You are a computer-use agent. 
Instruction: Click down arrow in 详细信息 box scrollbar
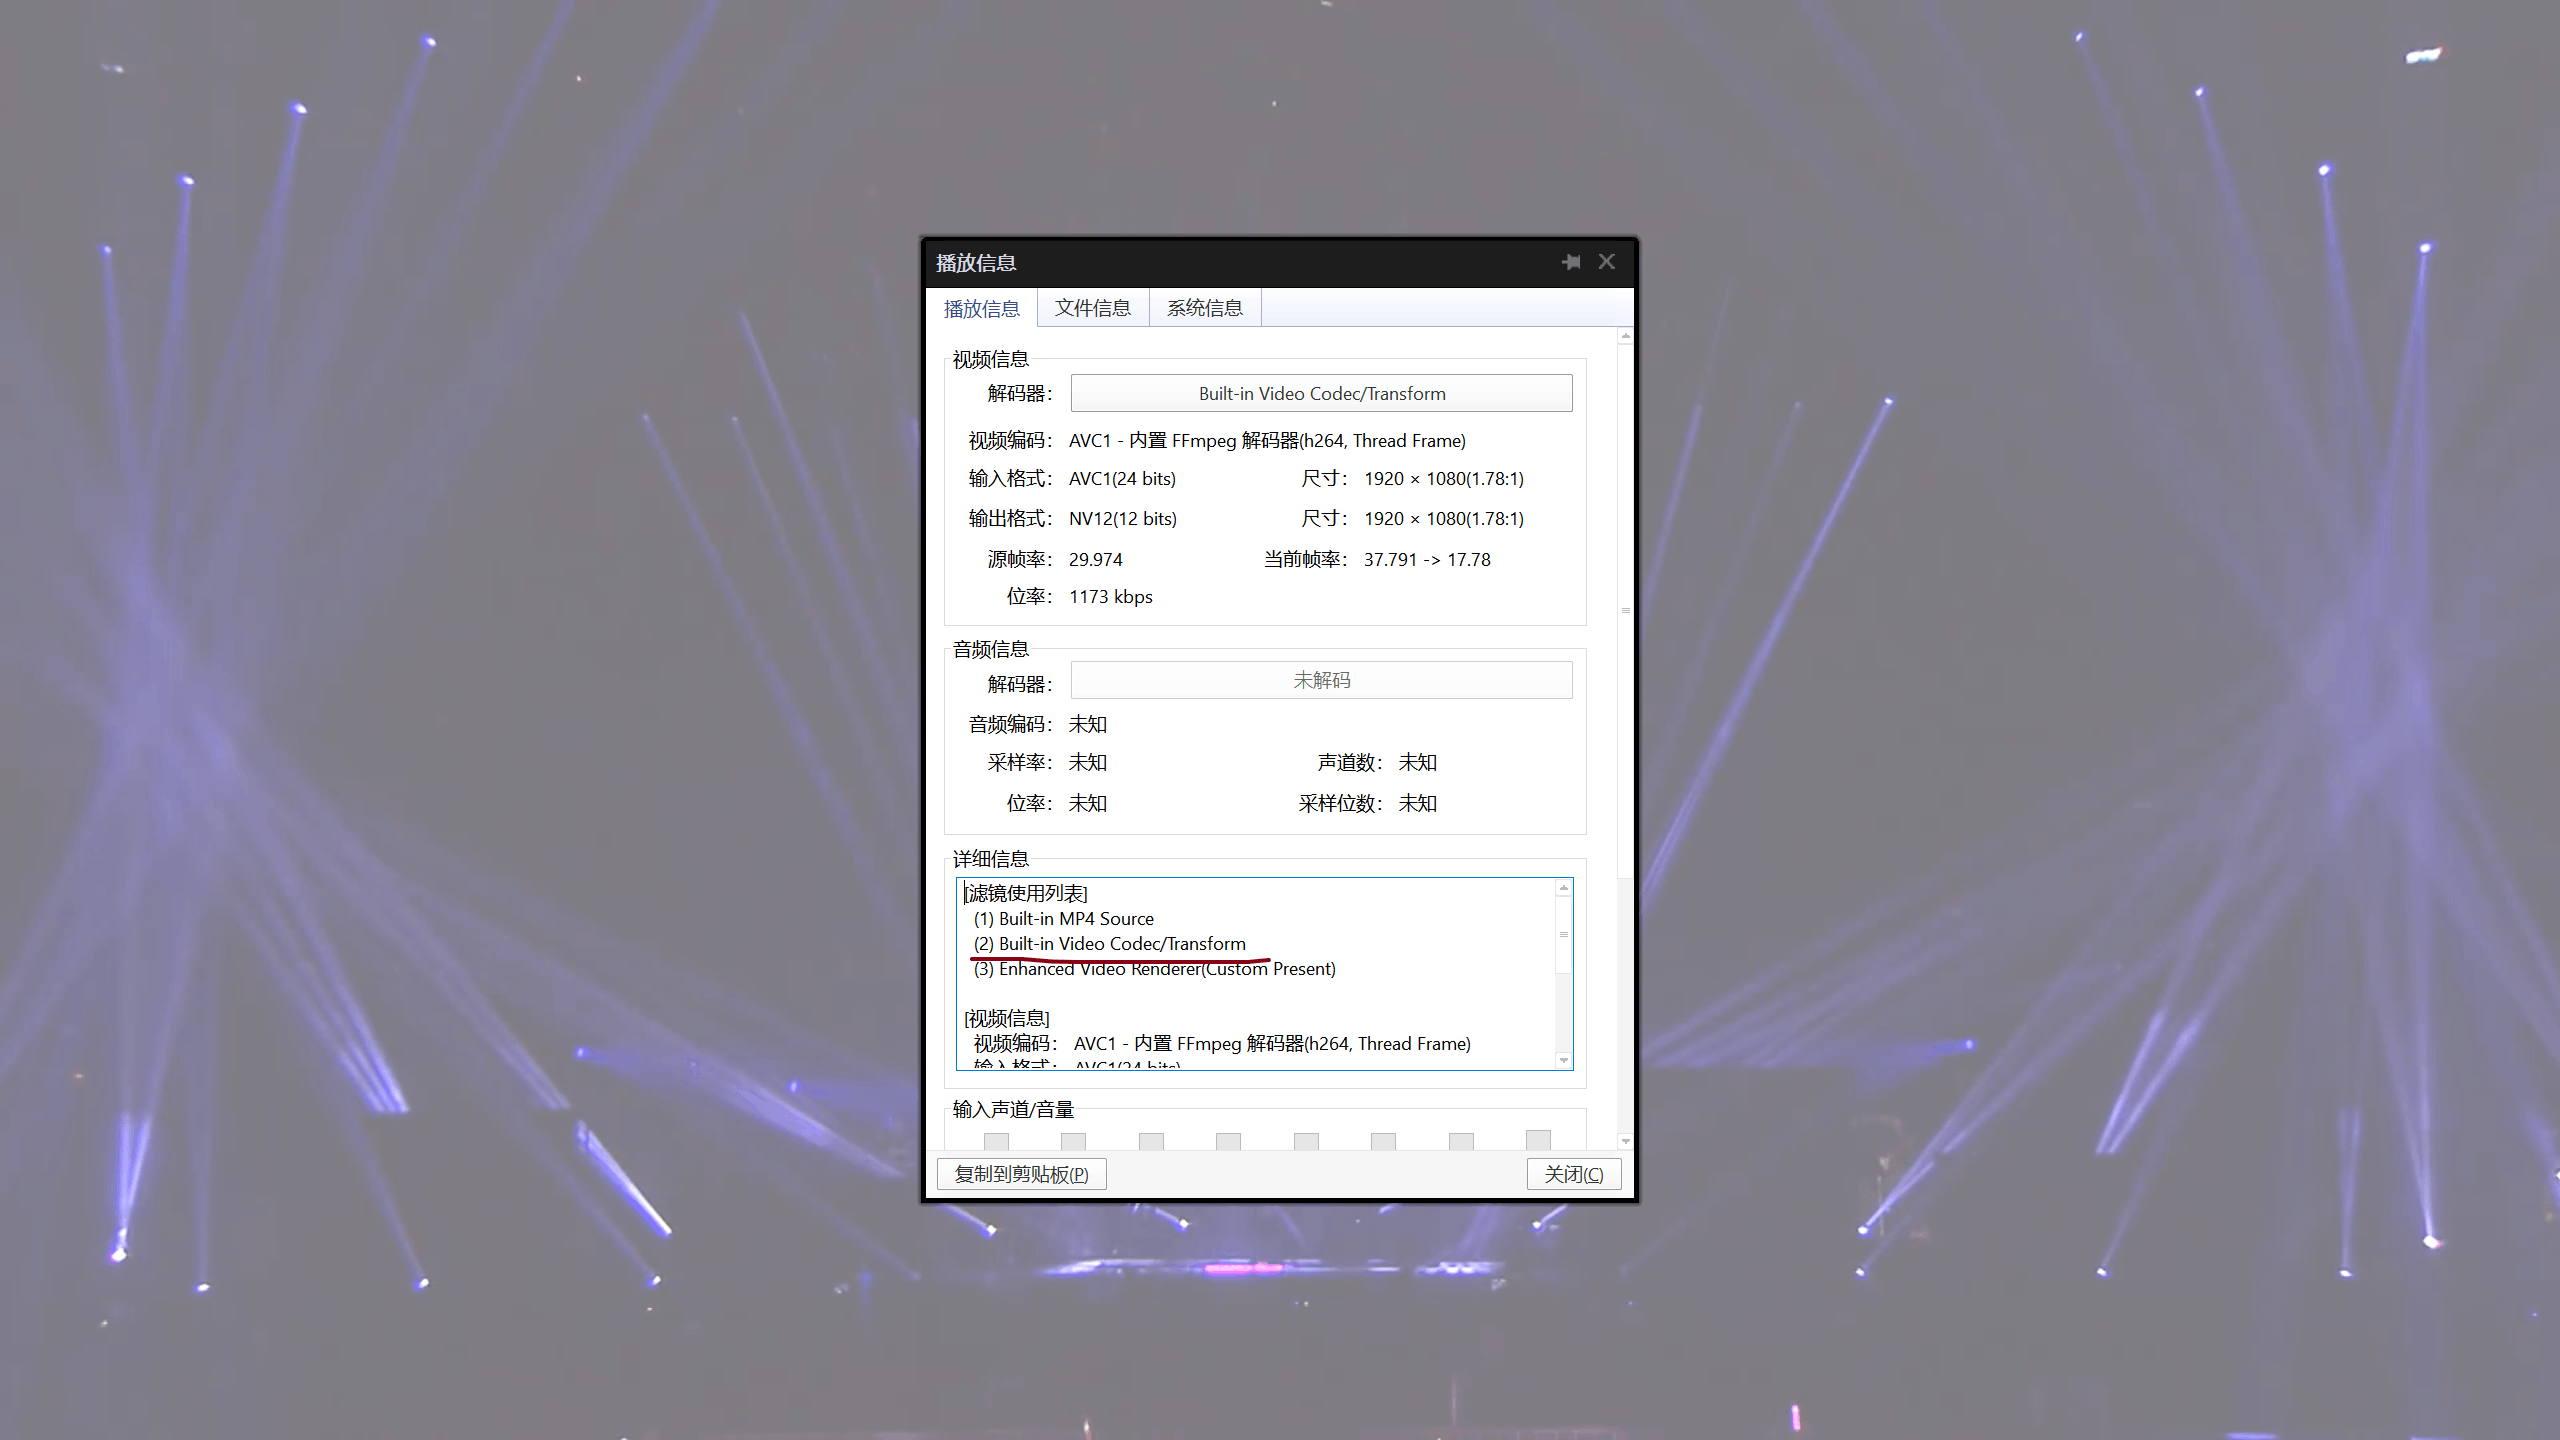click(x=1564, y=1060)
